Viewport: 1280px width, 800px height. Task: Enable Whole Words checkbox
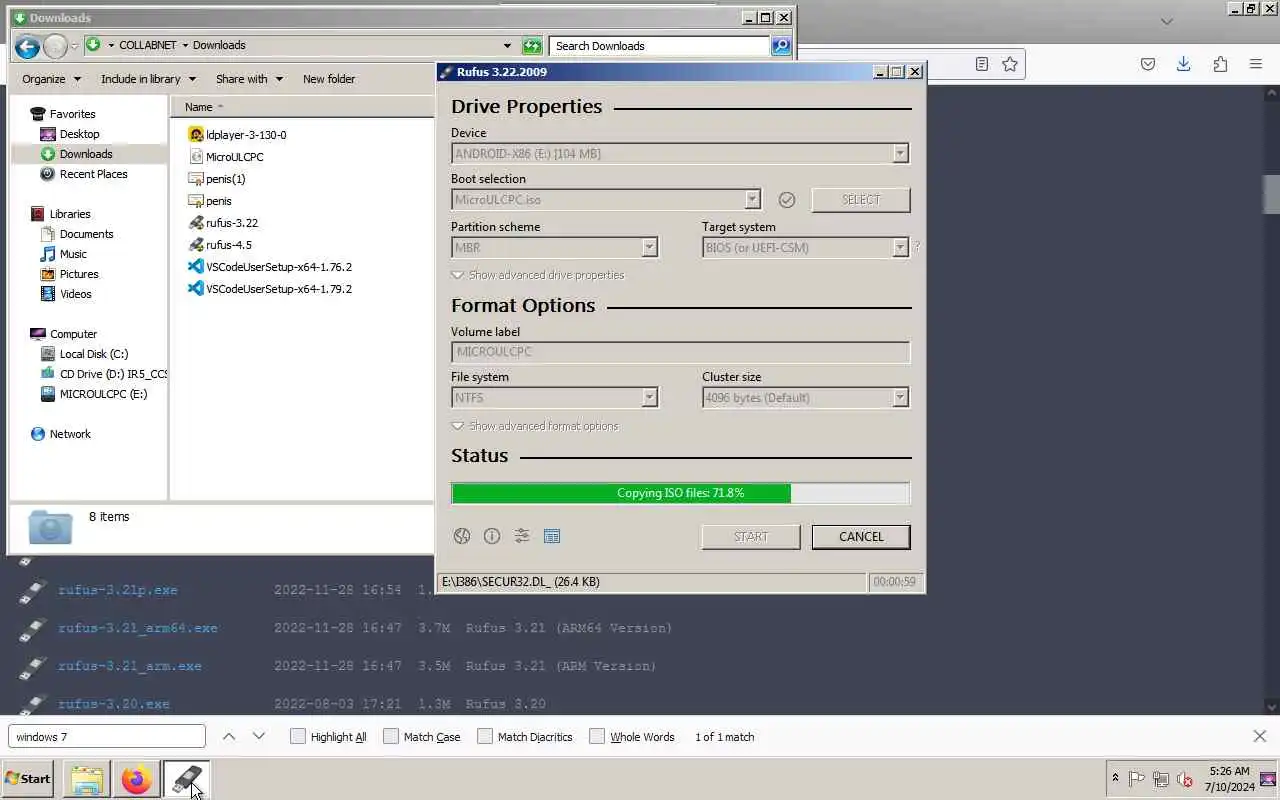tap(597, 736)
